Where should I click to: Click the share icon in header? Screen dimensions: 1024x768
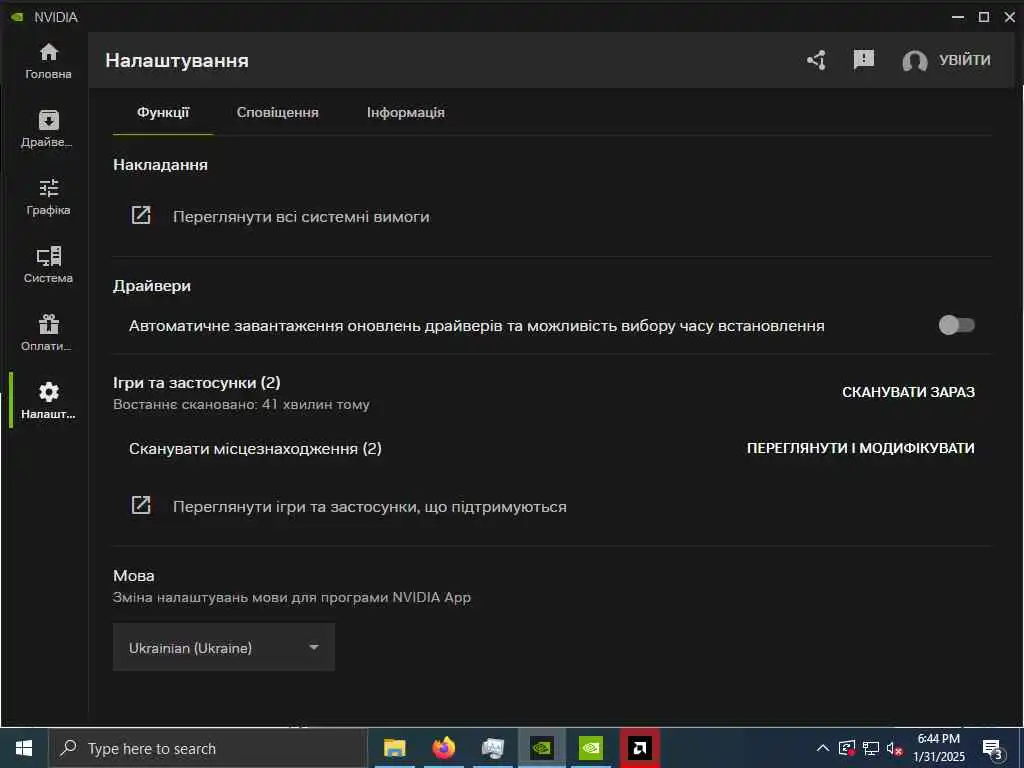pos(816,60)
